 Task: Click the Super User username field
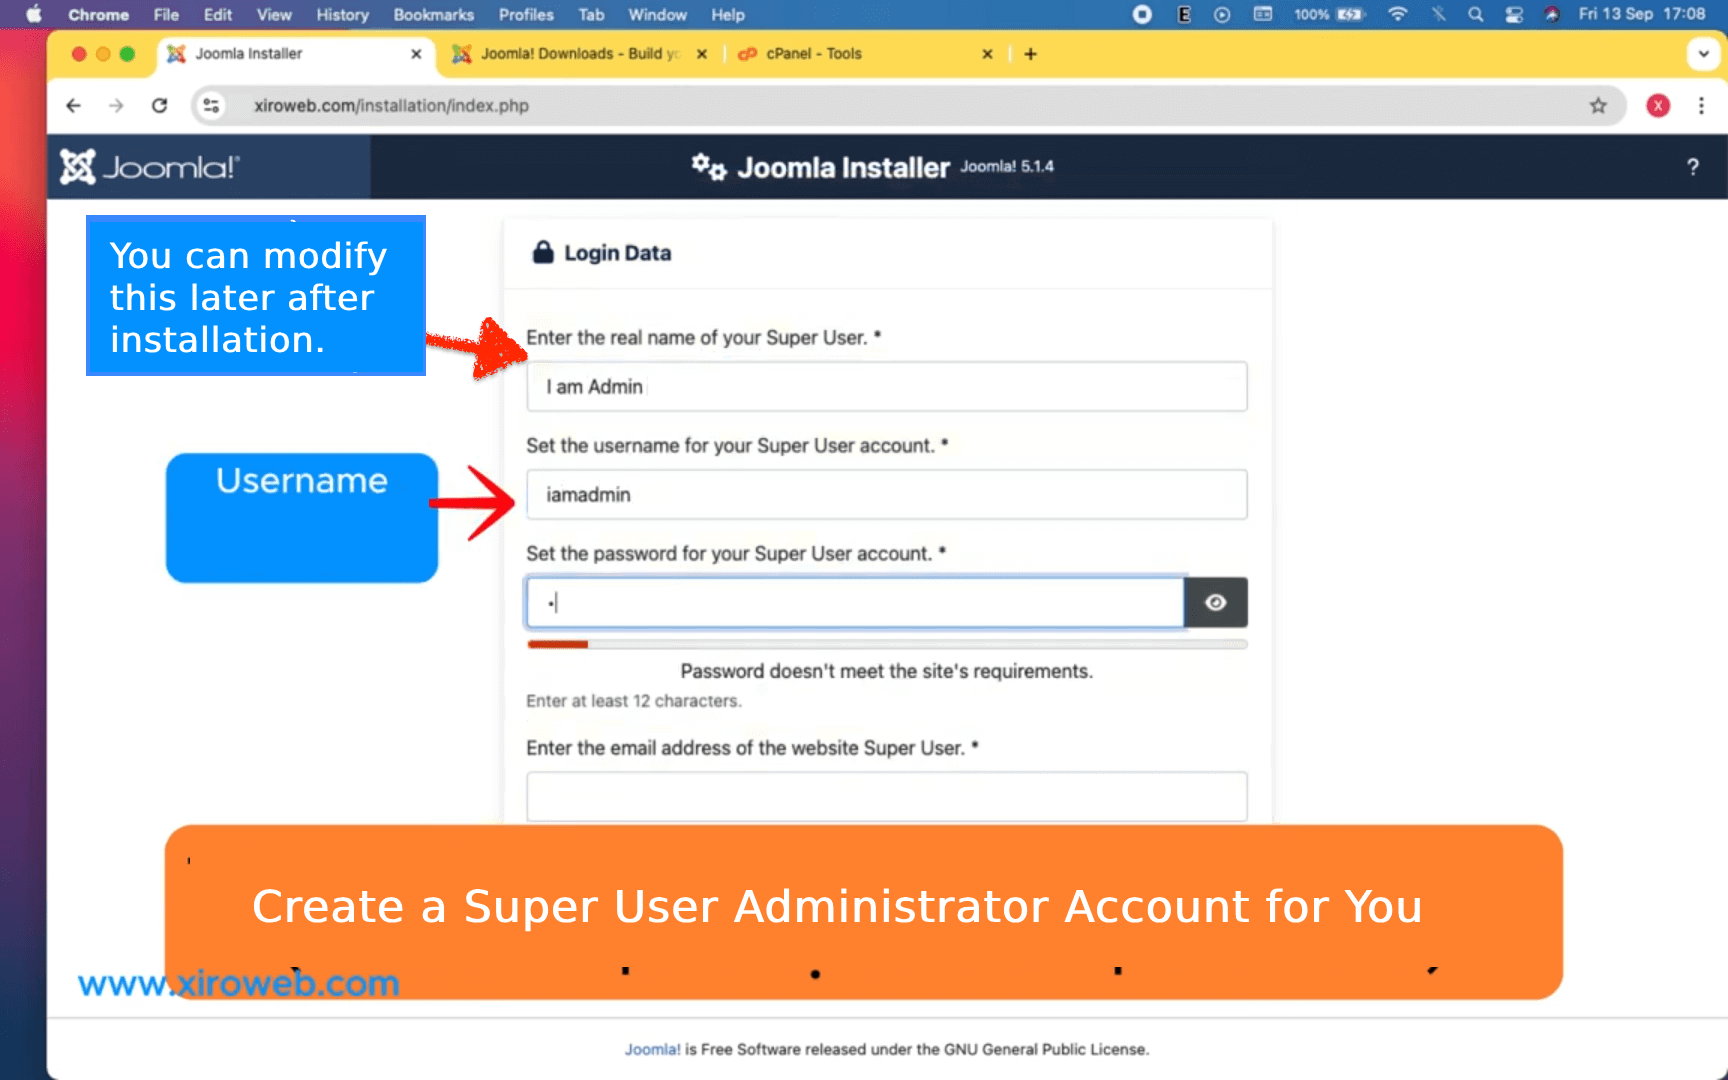[886, 494]
